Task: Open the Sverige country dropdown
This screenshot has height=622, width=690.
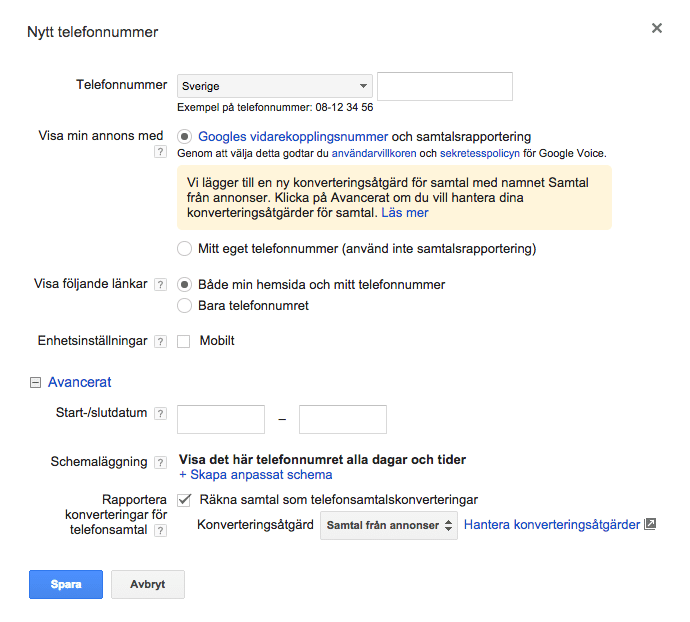Action: coord(275,86)
